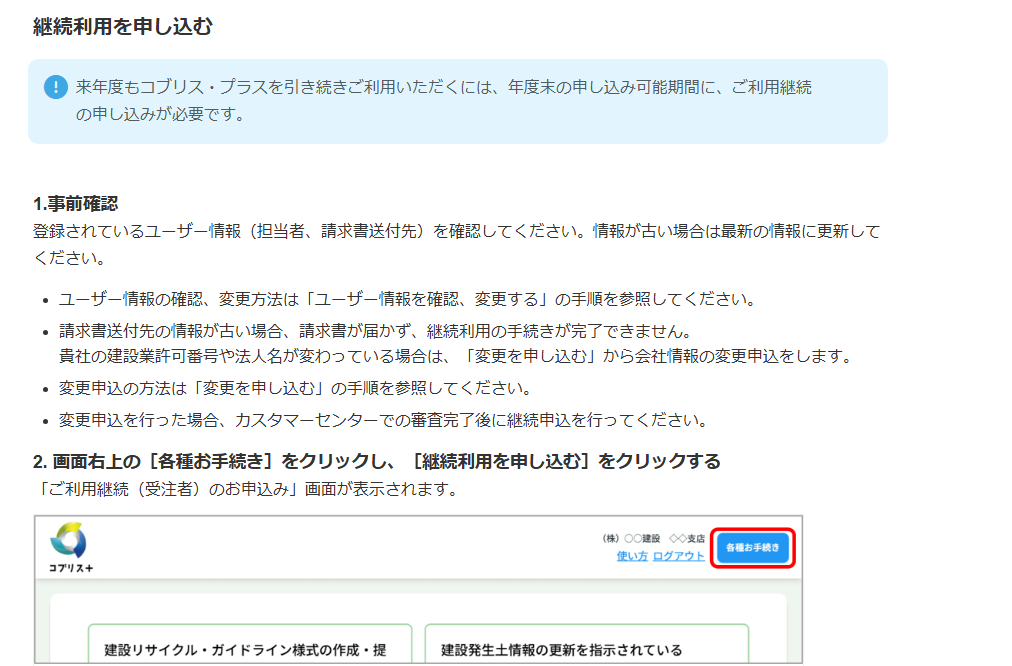Screen dimensions: 1012x666
Task: Click the 変更申込の方法は bullet item
Action: click(x=294, y=388)
